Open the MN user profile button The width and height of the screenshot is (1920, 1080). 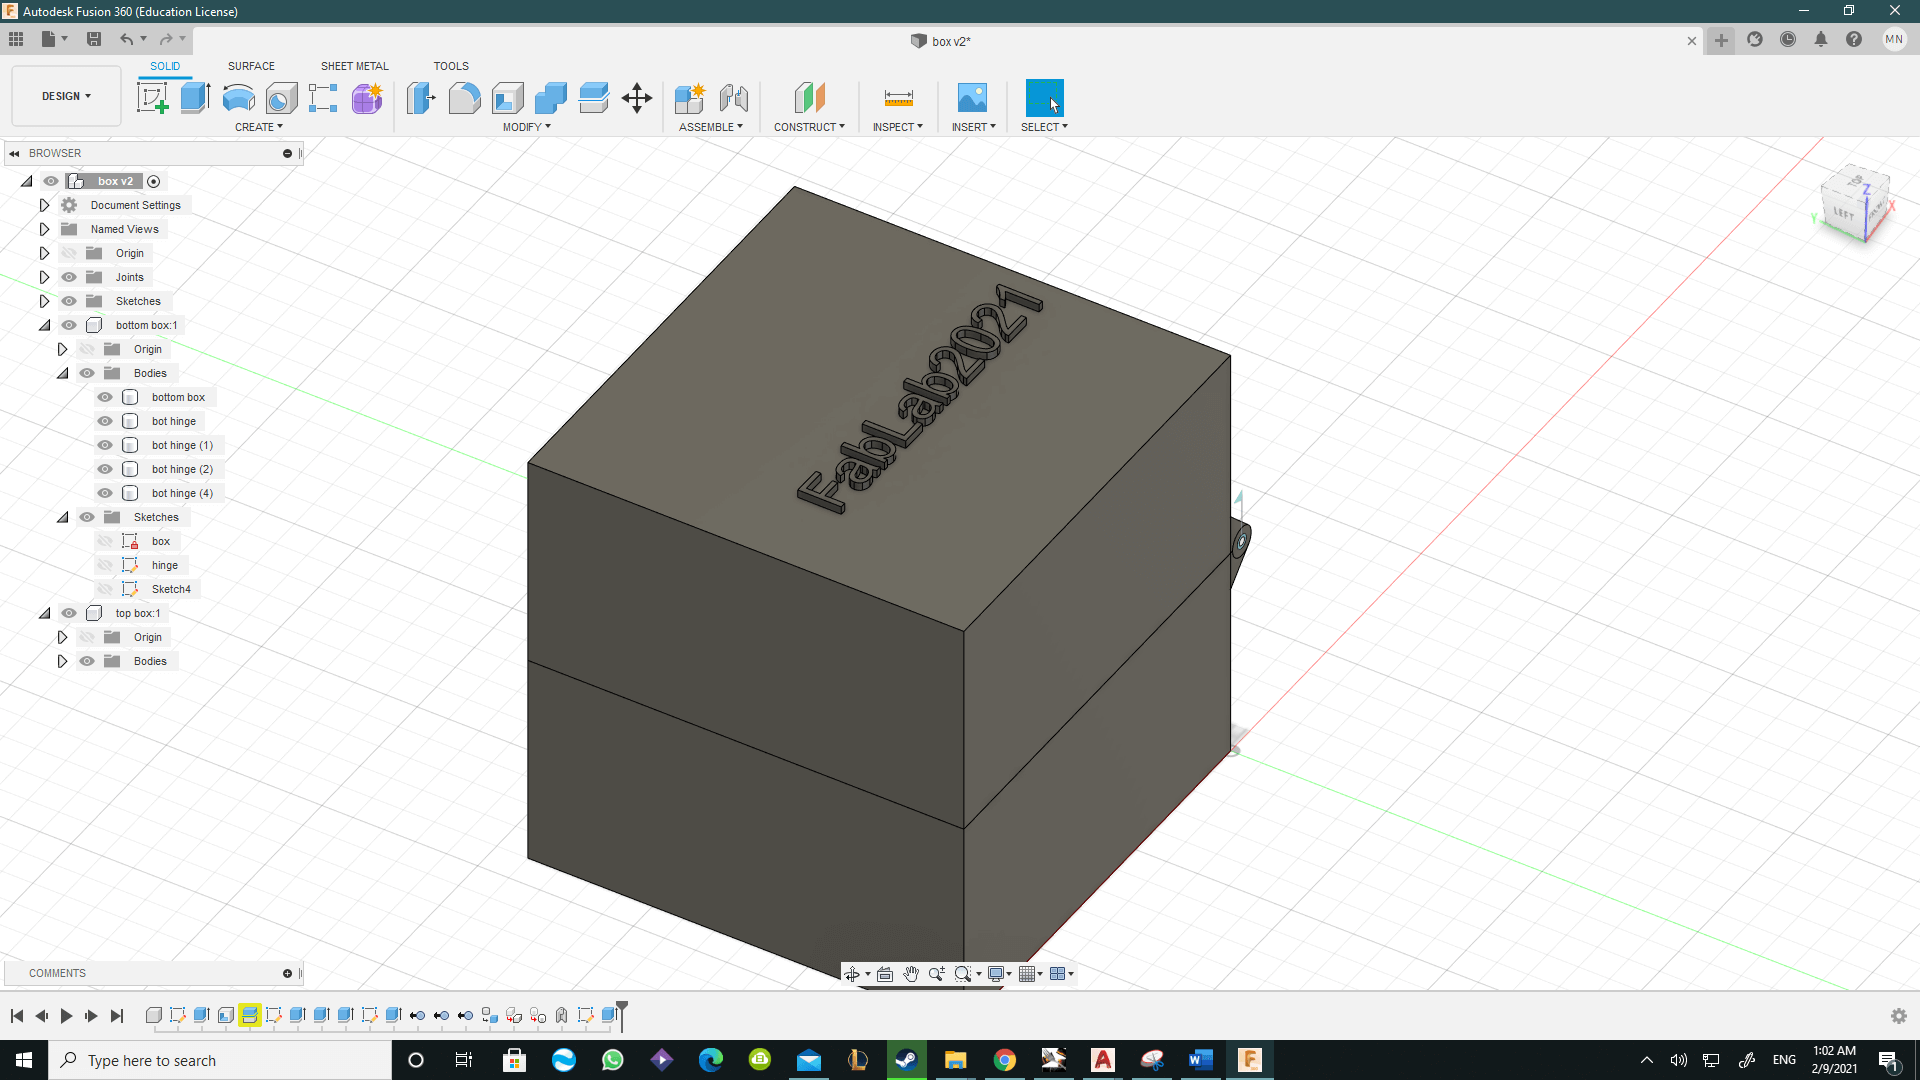pyautogui.click(x=1894, y=39)
